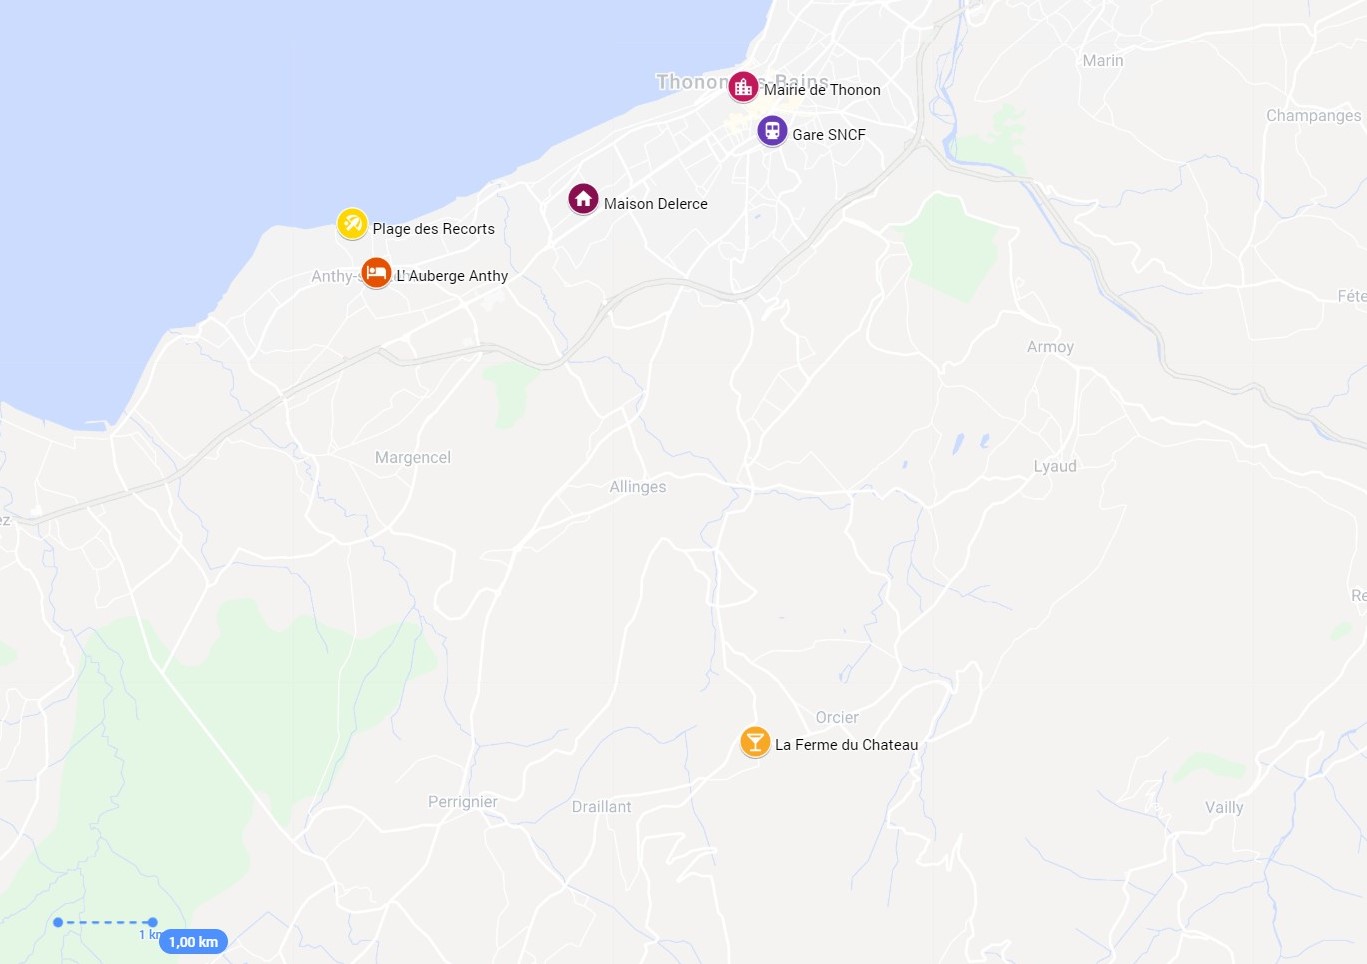Select the Gare SNCF train station pin
The width and height of the screenshot is (1367, 964).
coord(772,131)
